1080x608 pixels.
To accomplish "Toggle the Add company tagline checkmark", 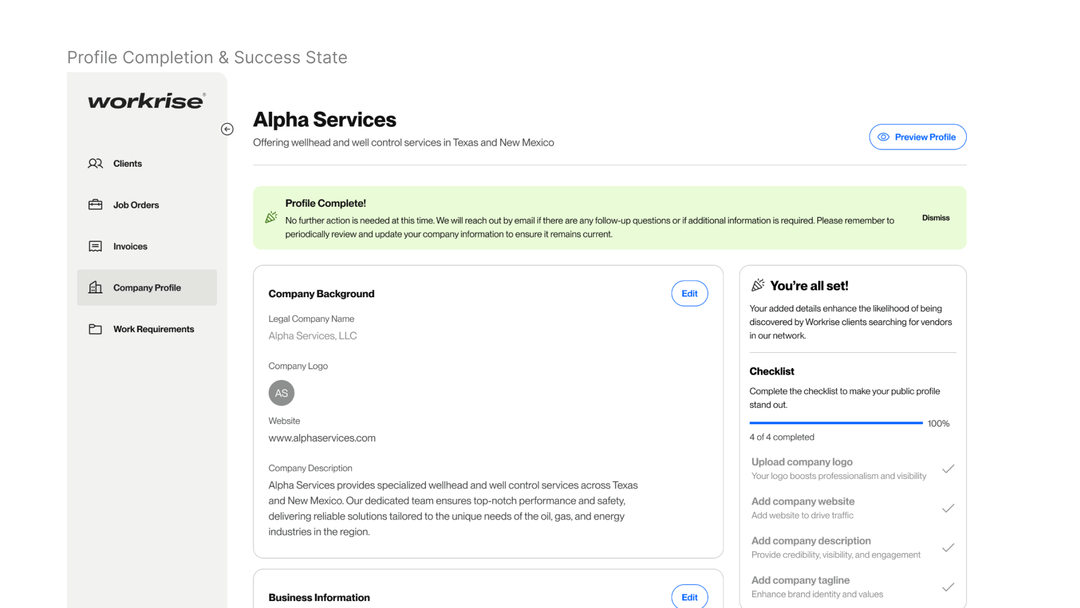I will 948,586.
